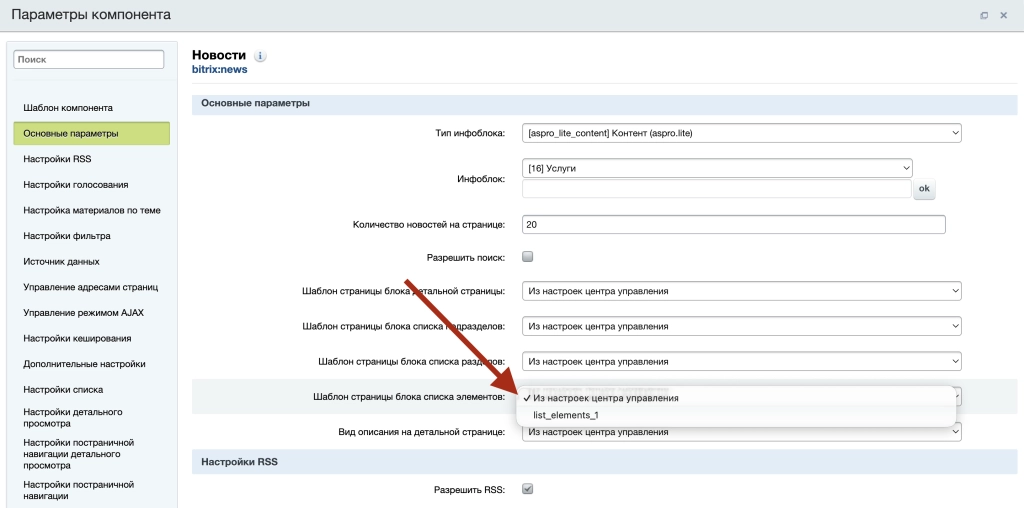Go to Шаблон компонента section

[x=68, y=107]
